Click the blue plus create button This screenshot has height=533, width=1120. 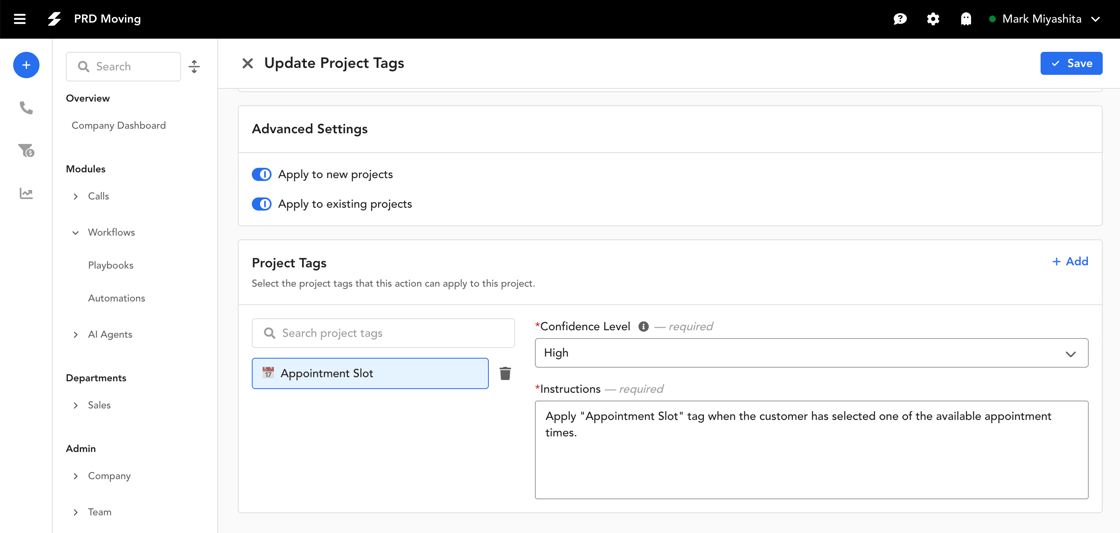[26, 65]
